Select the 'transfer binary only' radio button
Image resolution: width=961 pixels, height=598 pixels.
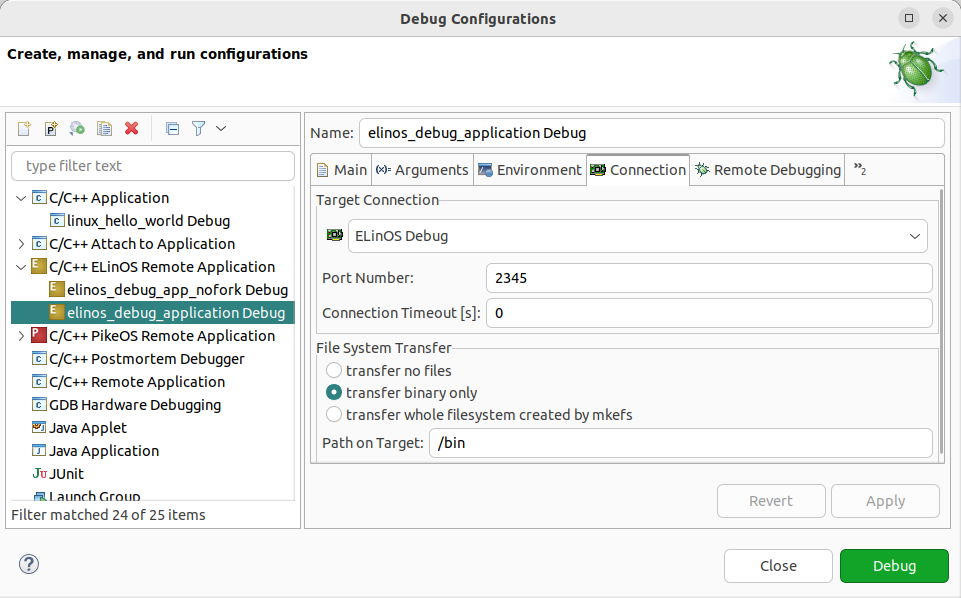334,393
